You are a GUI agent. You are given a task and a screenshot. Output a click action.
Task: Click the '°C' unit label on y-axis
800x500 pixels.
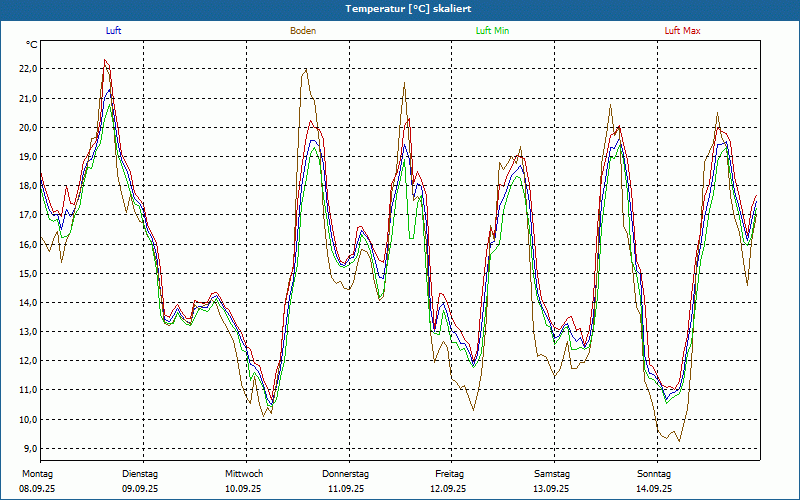coord(32,45)
